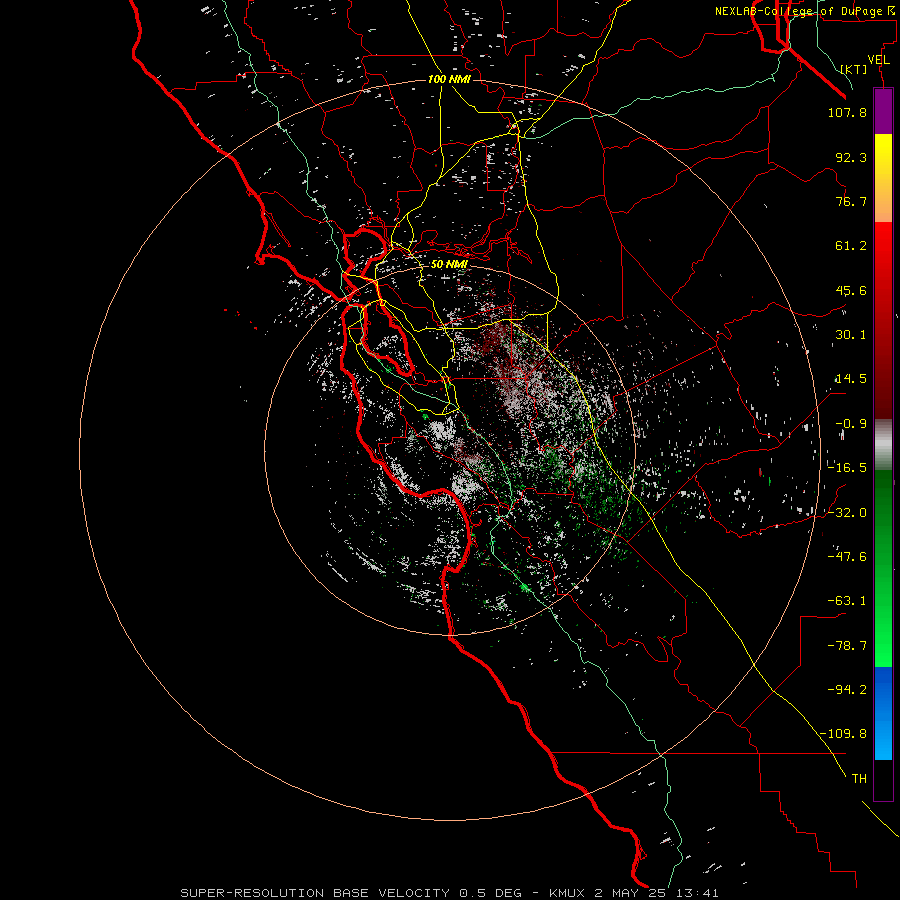The width and height of the screenshot is (900, 900).
Task: Click the red segment of velocity scale
Action: pos(883,320)
